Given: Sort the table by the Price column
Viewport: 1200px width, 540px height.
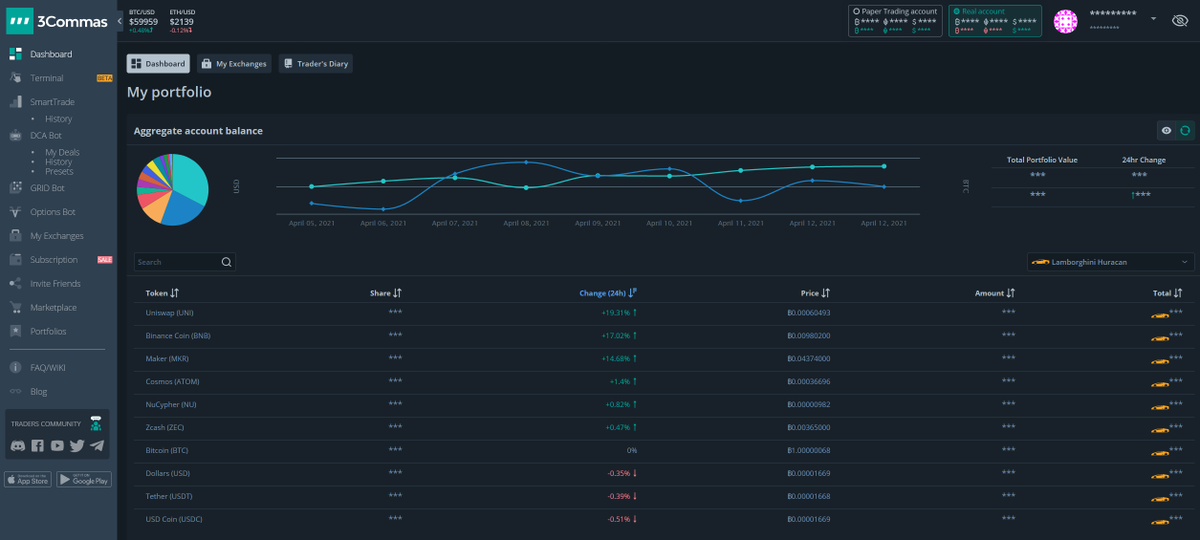Looking at the screenshot, I should [x=815, y=293].
